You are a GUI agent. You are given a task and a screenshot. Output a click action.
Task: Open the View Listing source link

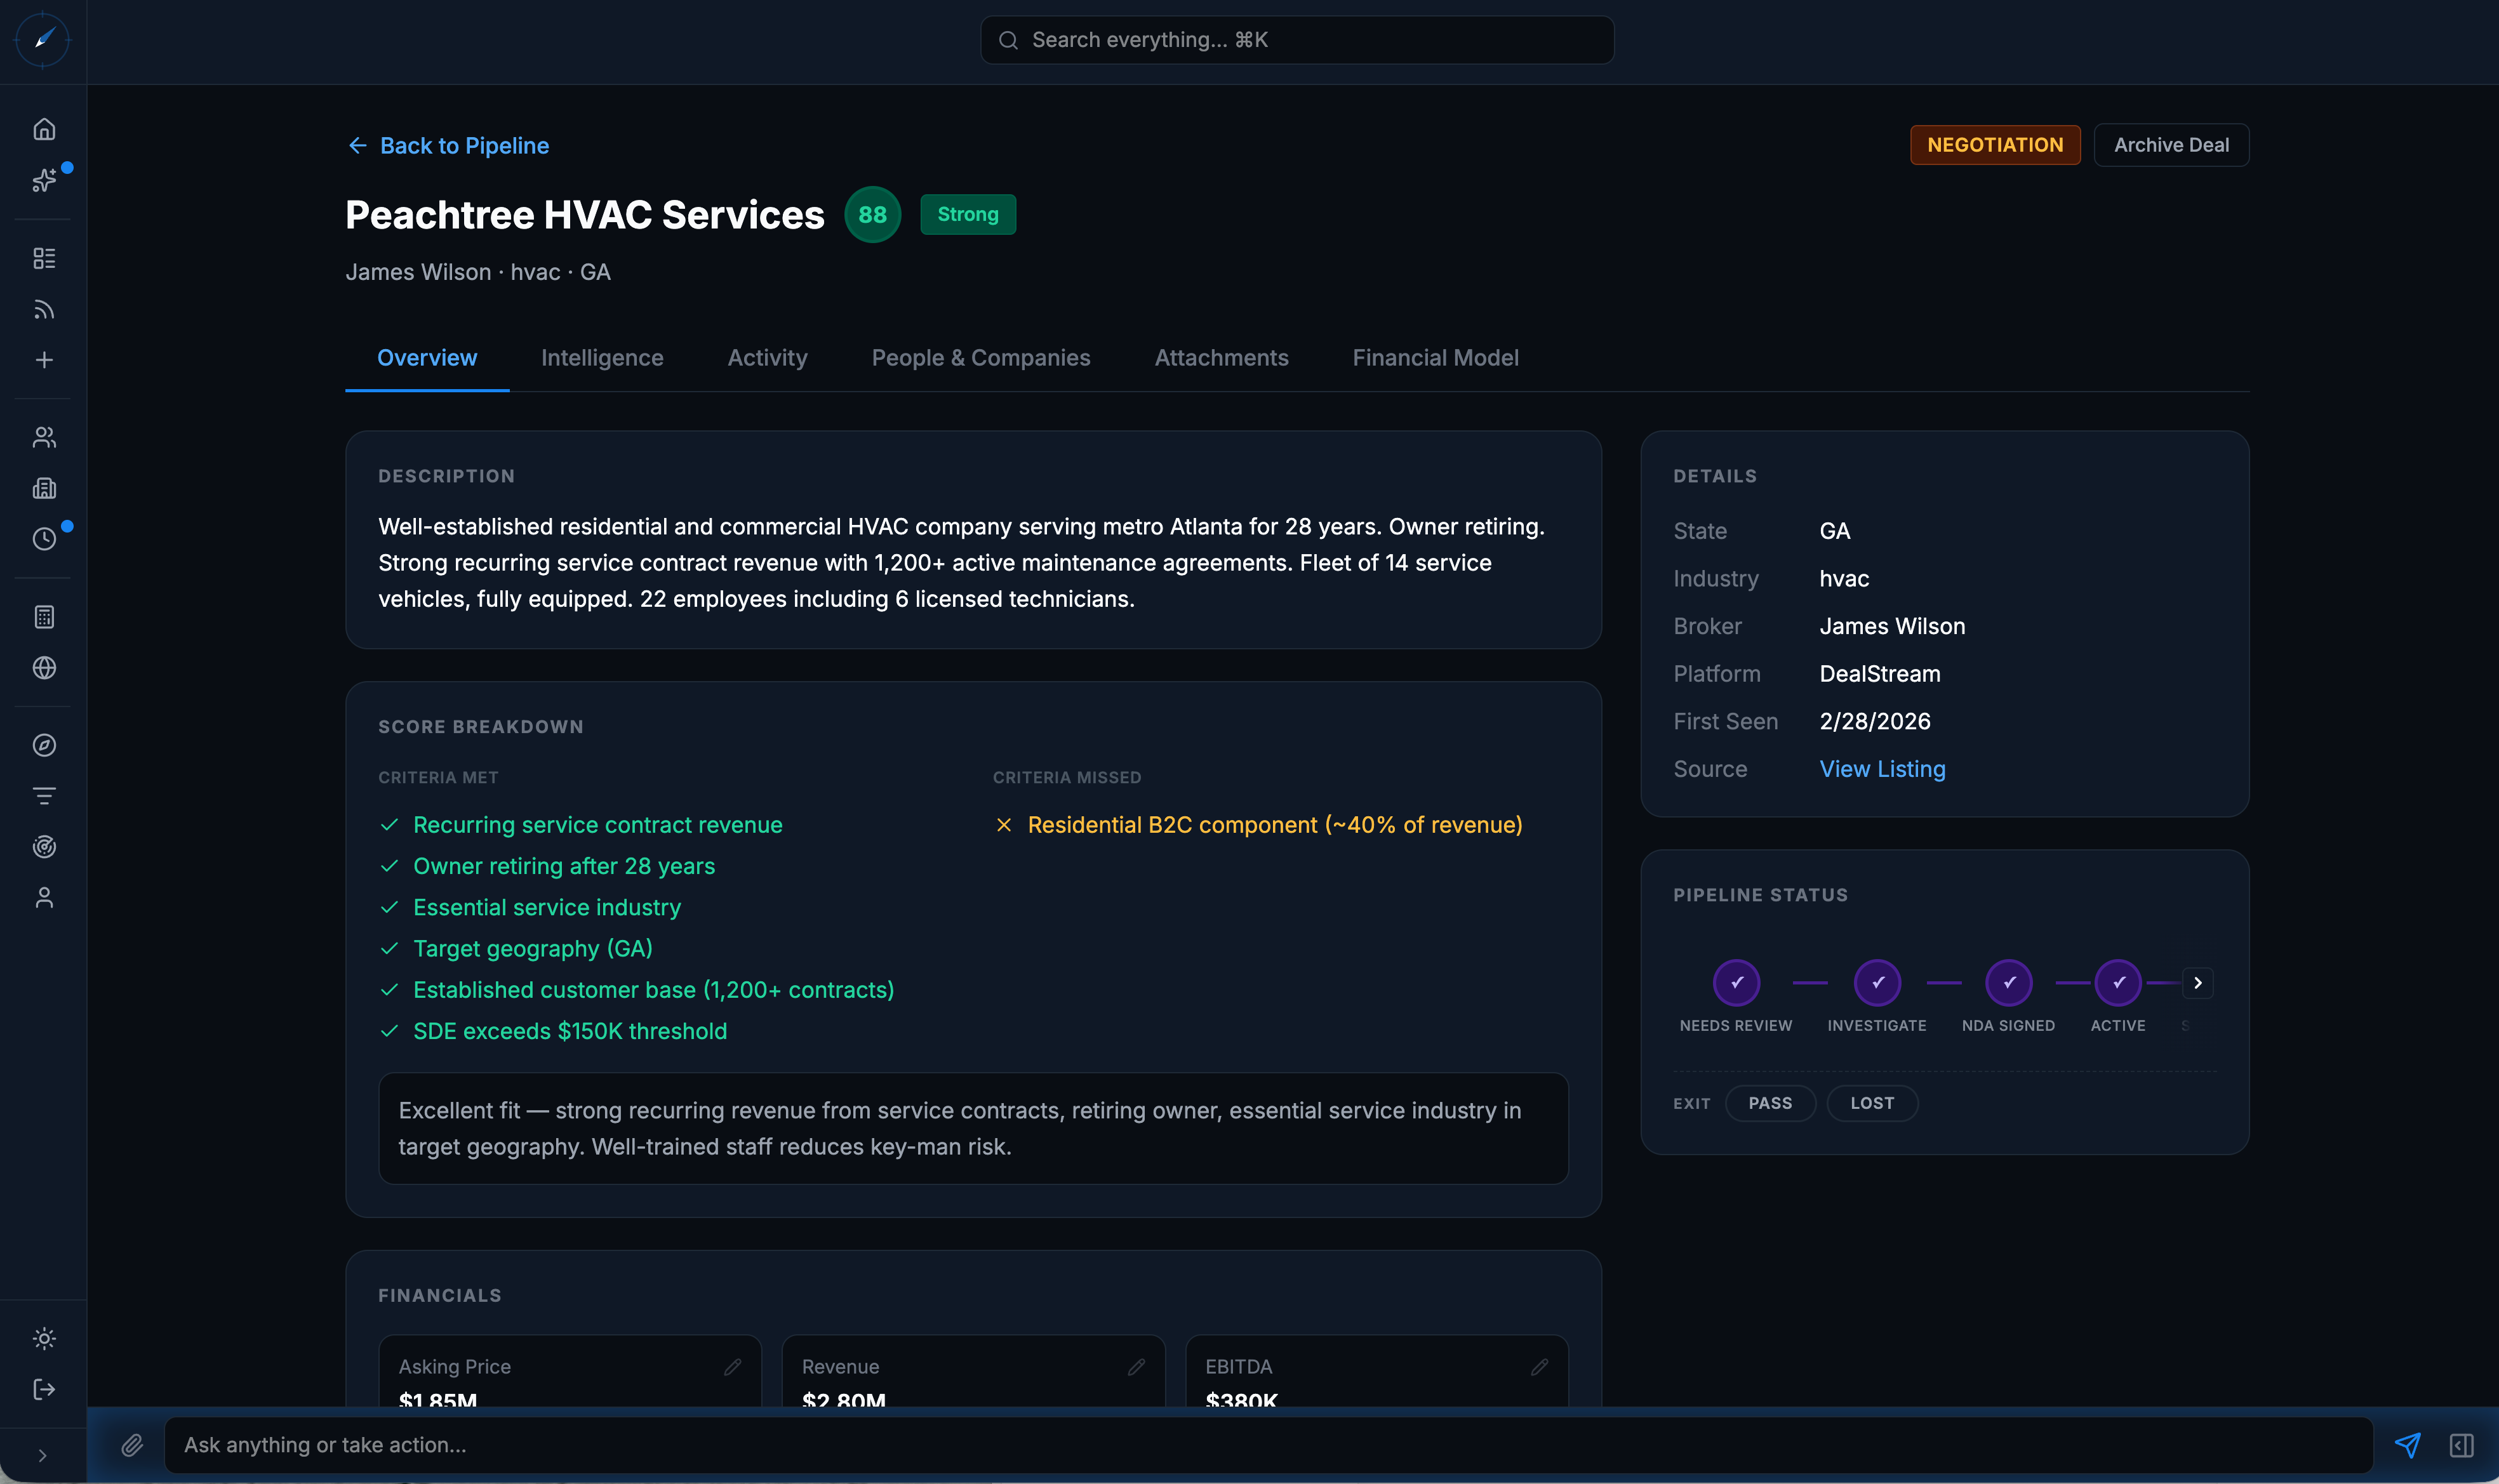click(1881, 769)
